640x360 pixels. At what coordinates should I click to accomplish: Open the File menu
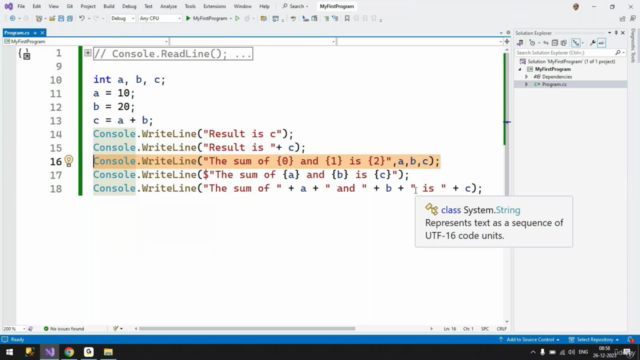(x=21, y=6)
